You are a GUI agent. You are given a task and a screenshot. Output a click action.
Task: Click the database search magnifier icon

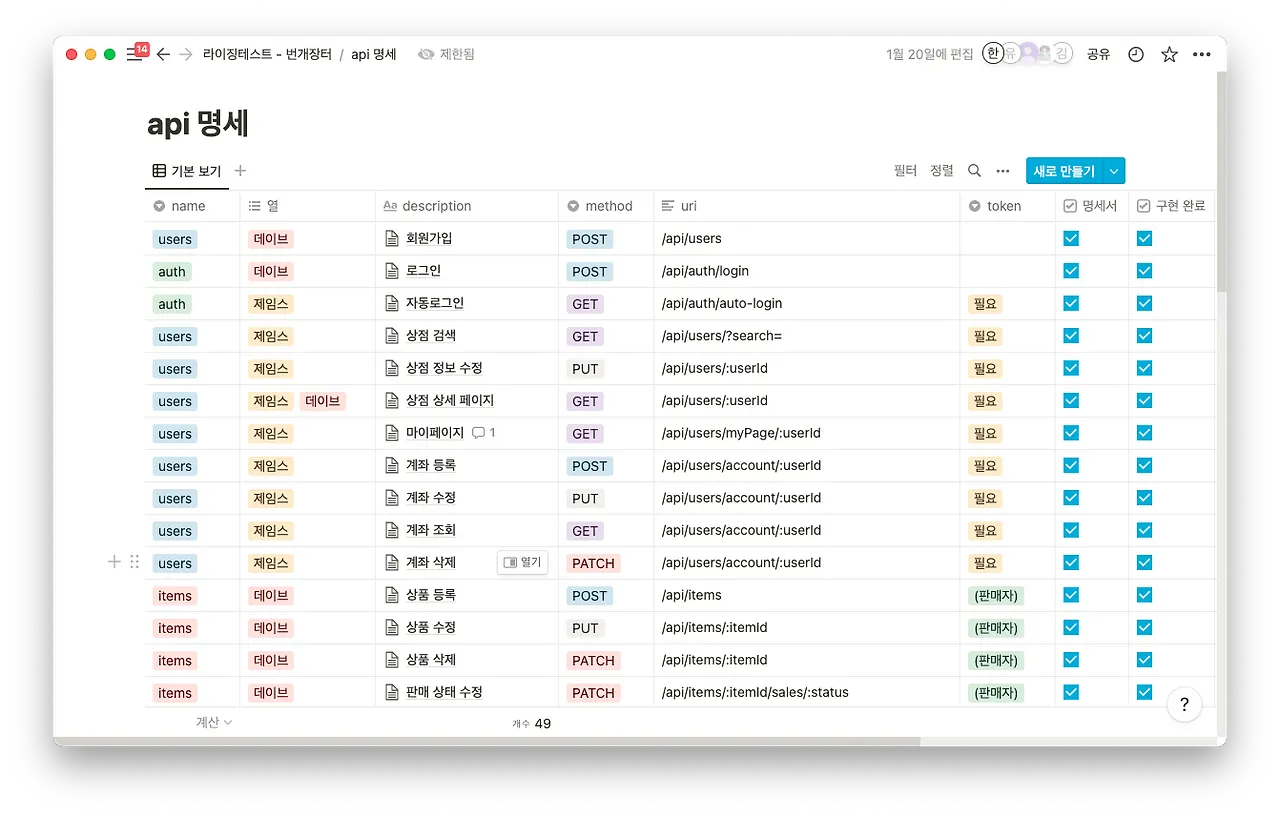click(x=974, y=171)
